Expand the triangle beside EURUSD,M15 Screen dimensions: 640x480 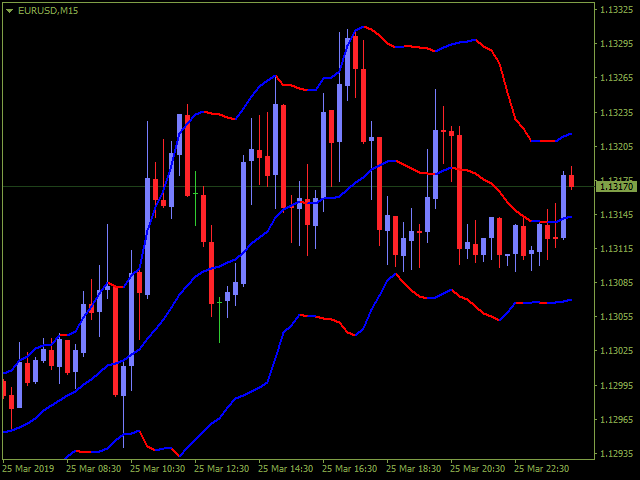pyautogui.click(x=9, y=11)
